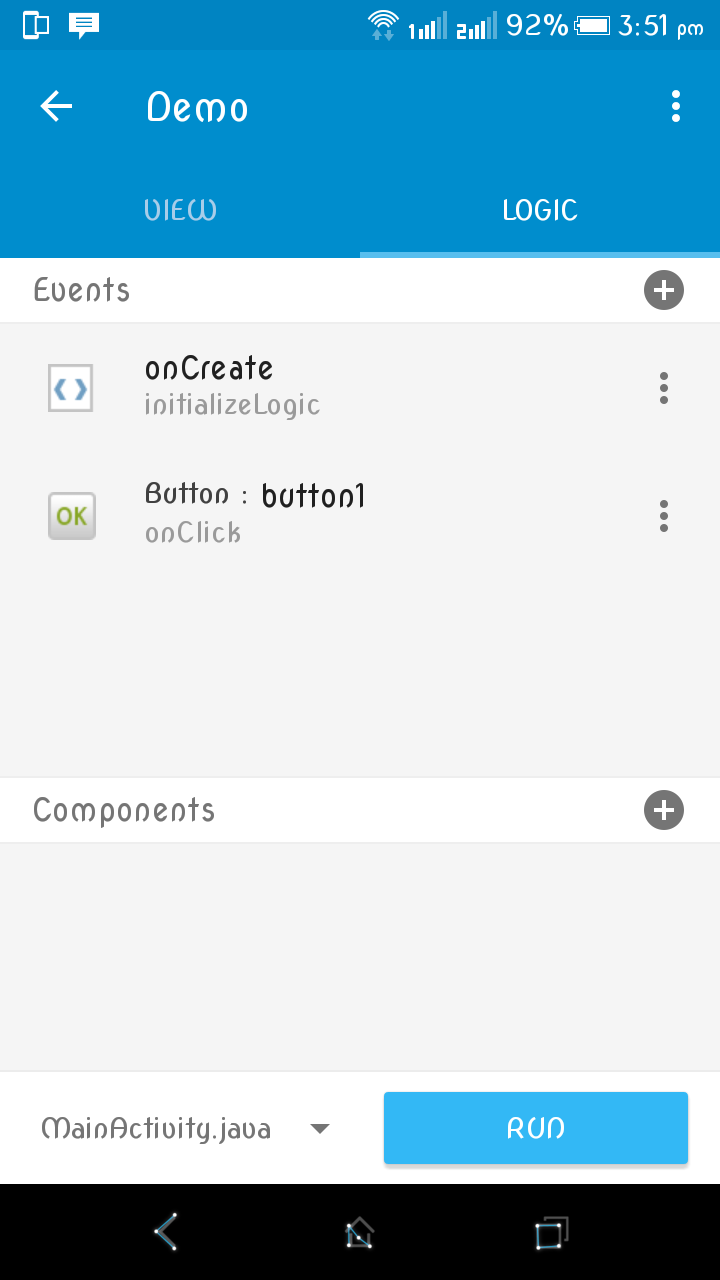
Task: Open options for button1 onClick event
Action: pyautogui.click(x=663, y=516)
